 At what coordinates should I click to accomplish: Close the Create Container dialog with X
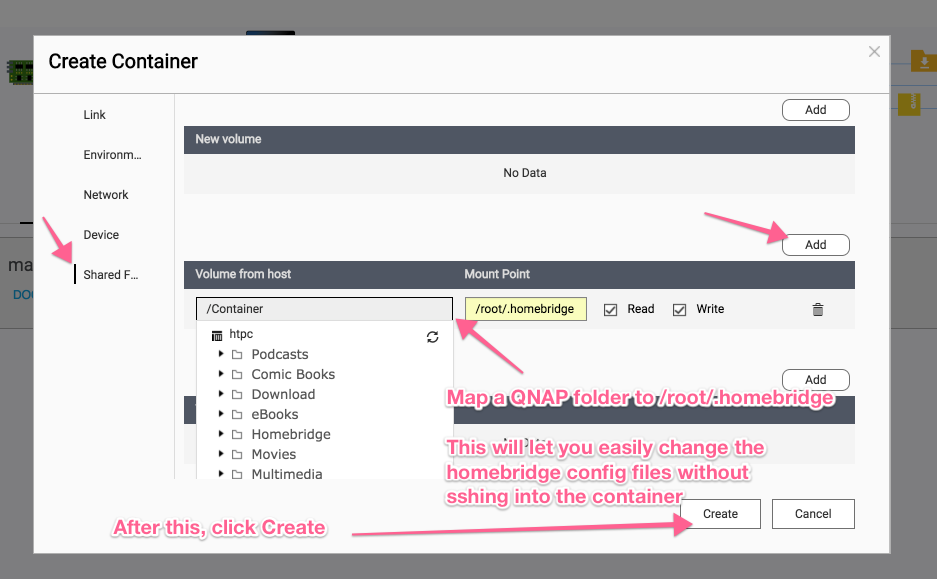tap(874, 52)
